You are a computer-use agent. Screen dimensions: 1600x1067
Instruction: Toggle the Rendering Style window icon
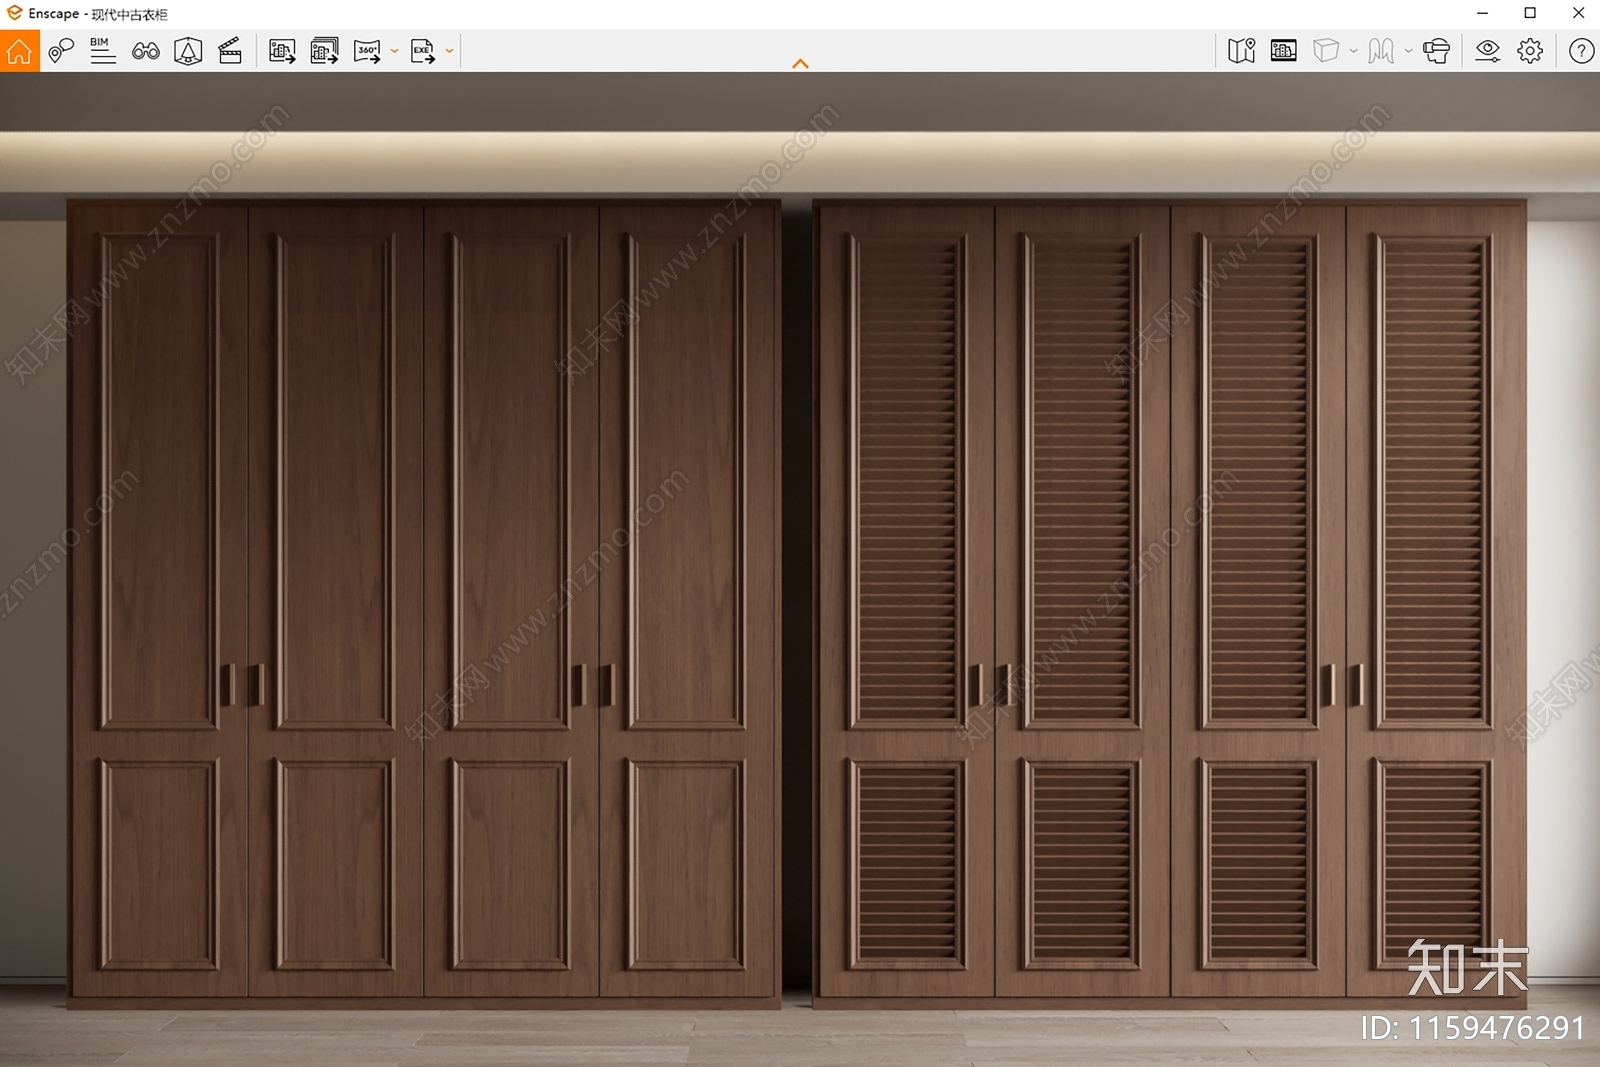click(x=1284, y=51)
